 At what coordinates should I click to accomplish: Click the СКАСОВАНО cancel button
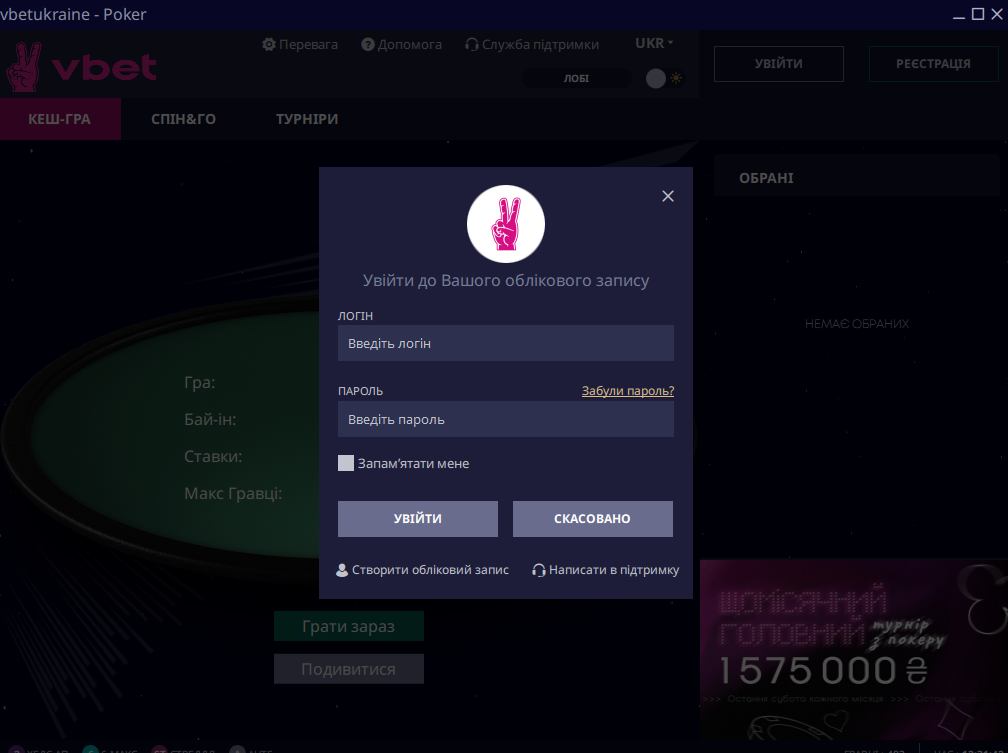(592, 519)
